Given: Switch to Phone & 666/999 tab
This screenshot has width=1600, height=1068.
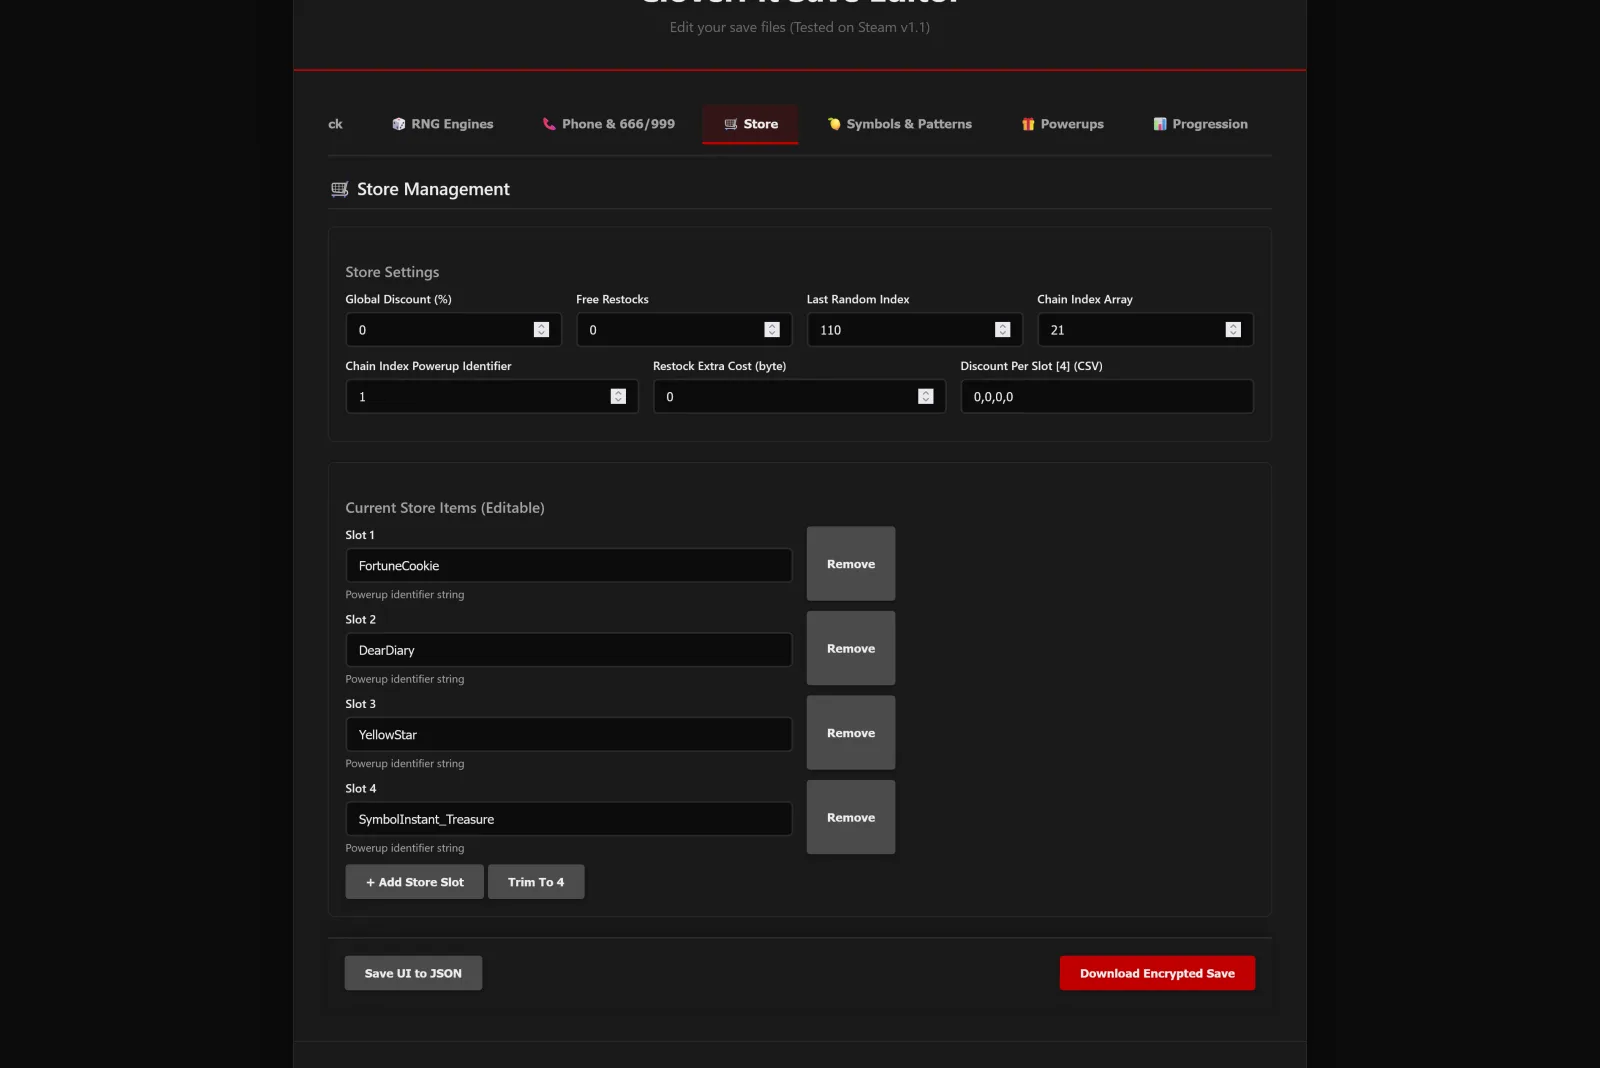Looking at the screenshot, I should [x=609, y=124].
